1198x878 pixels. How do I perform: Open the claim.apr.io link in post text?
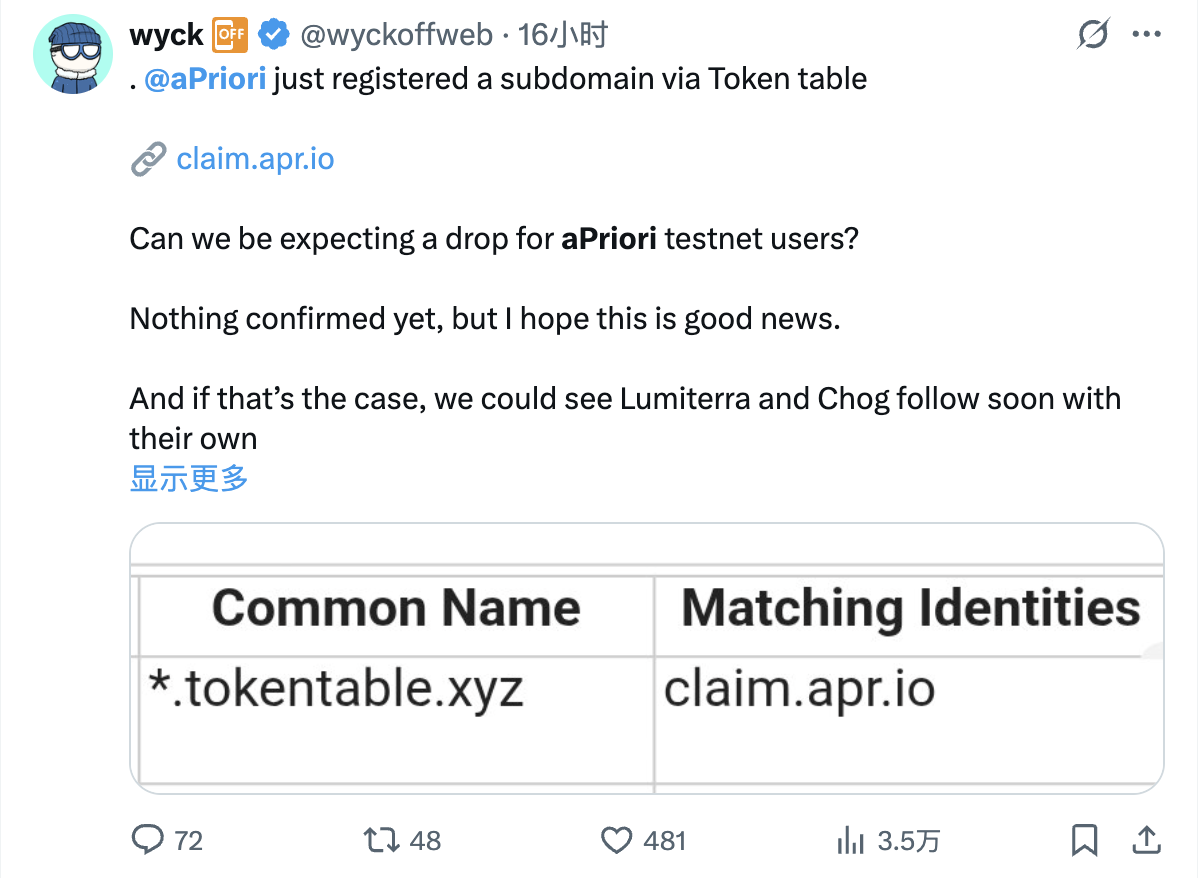pyautogui.click(x=255, y=159)
